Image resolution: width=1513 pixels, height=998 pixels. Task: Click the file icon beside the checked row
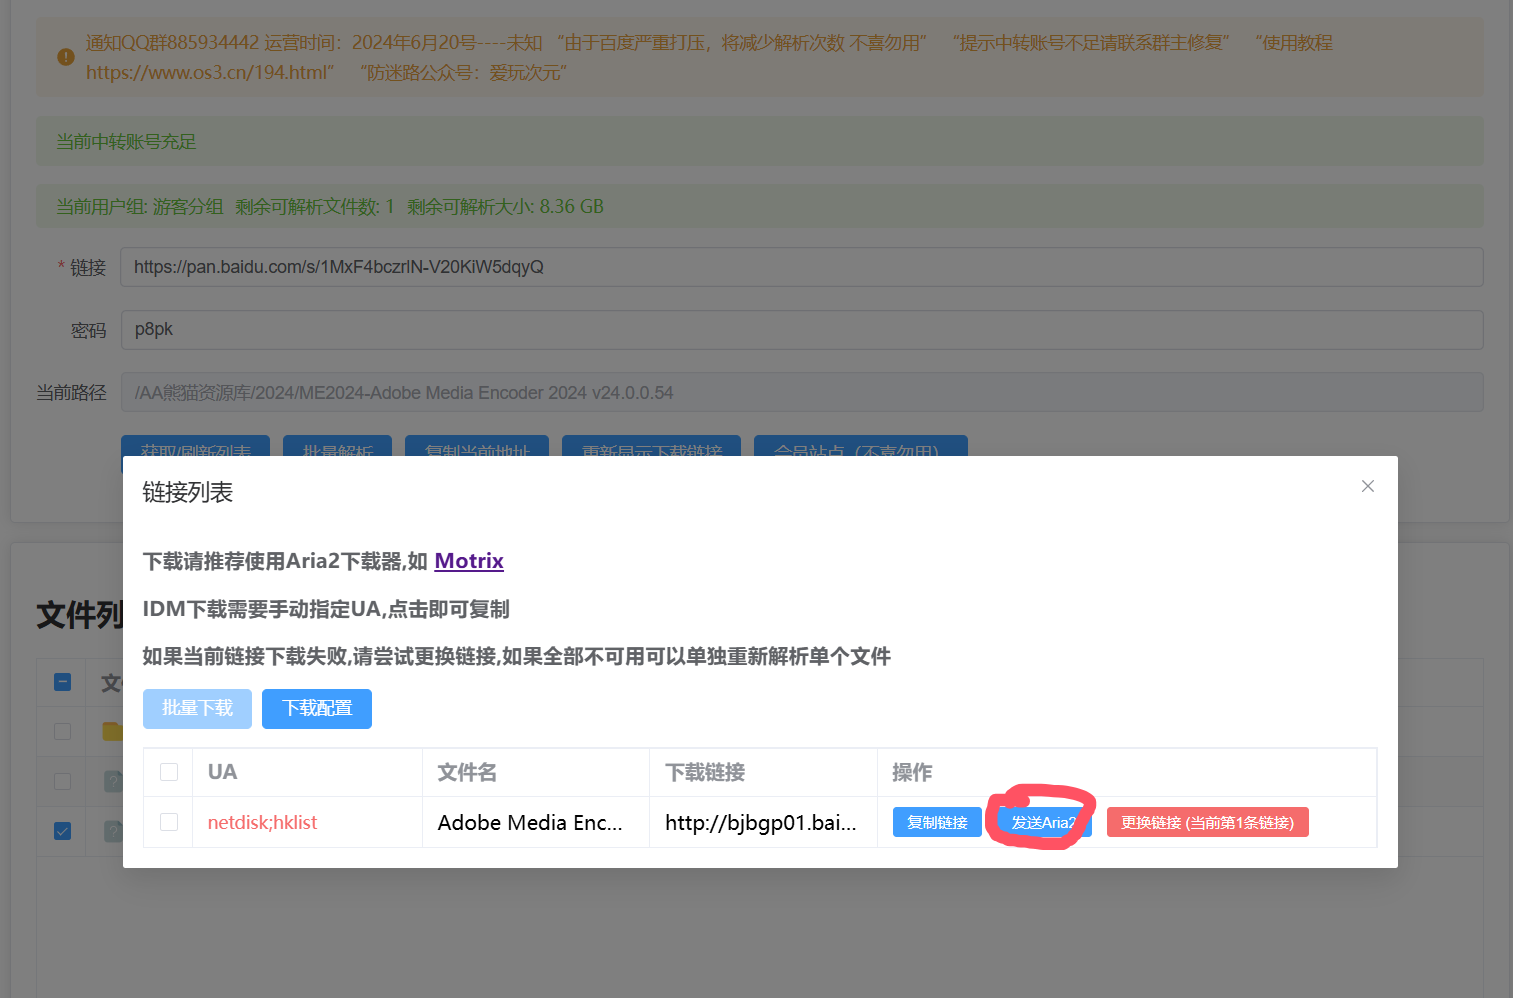[x=113, y=831]
